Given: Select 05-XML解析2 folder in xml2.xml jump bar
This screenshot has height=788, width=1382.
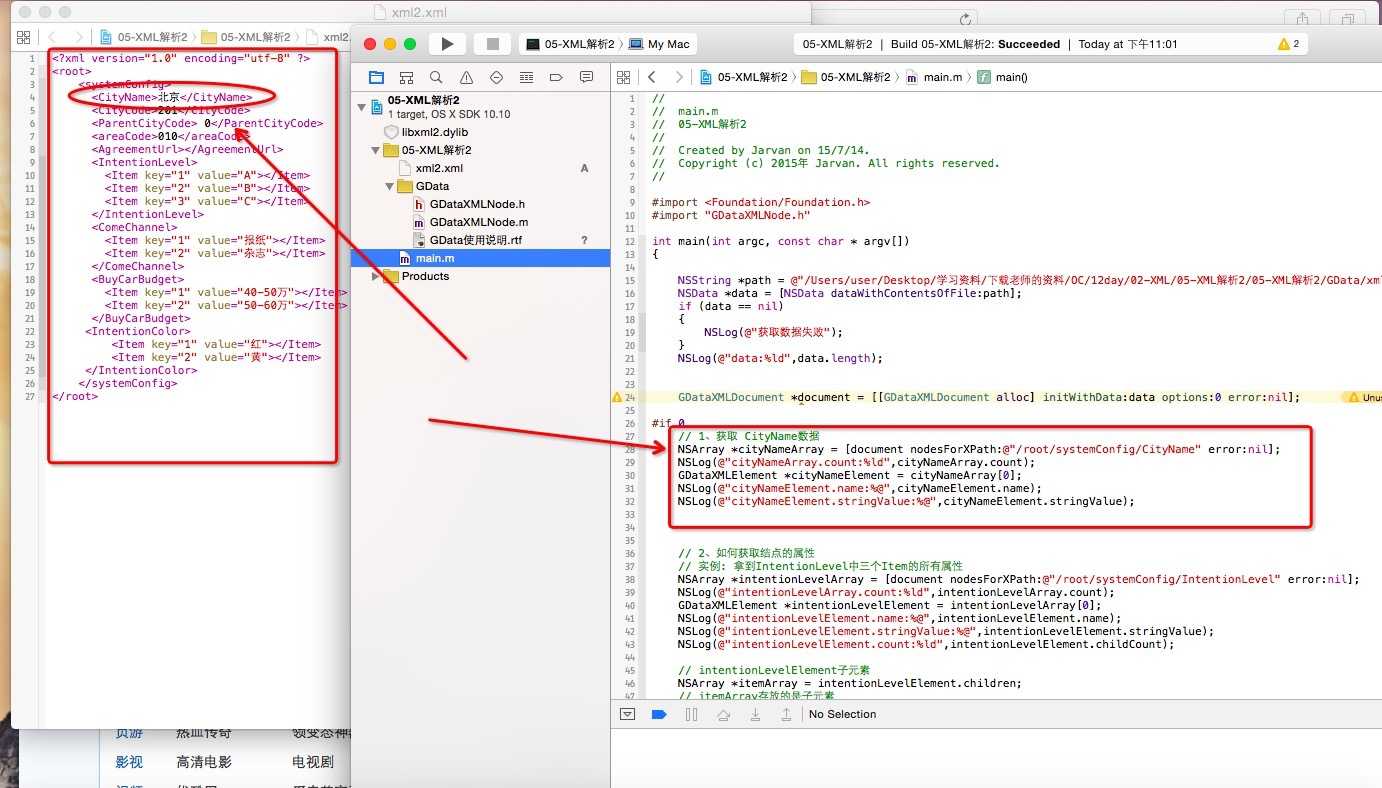Looking at the screenshot, I should pos(246,37).
